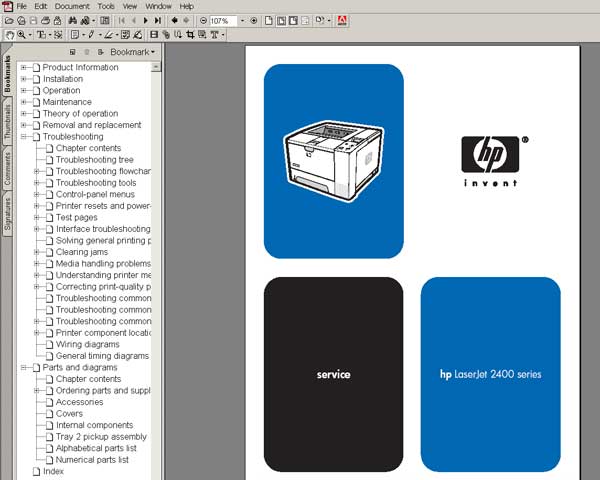Select the Article tool
Image resolution: width=600 pixels, height=480 pixels.
coord(178,35)
